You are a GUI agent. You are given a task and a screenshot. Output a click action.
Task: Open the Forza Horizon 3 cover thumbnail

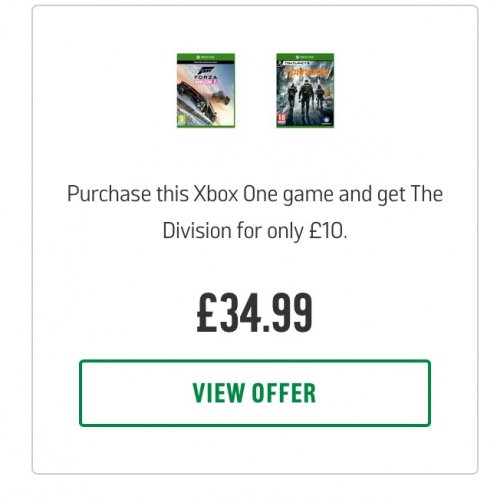[x=206, y=90]
